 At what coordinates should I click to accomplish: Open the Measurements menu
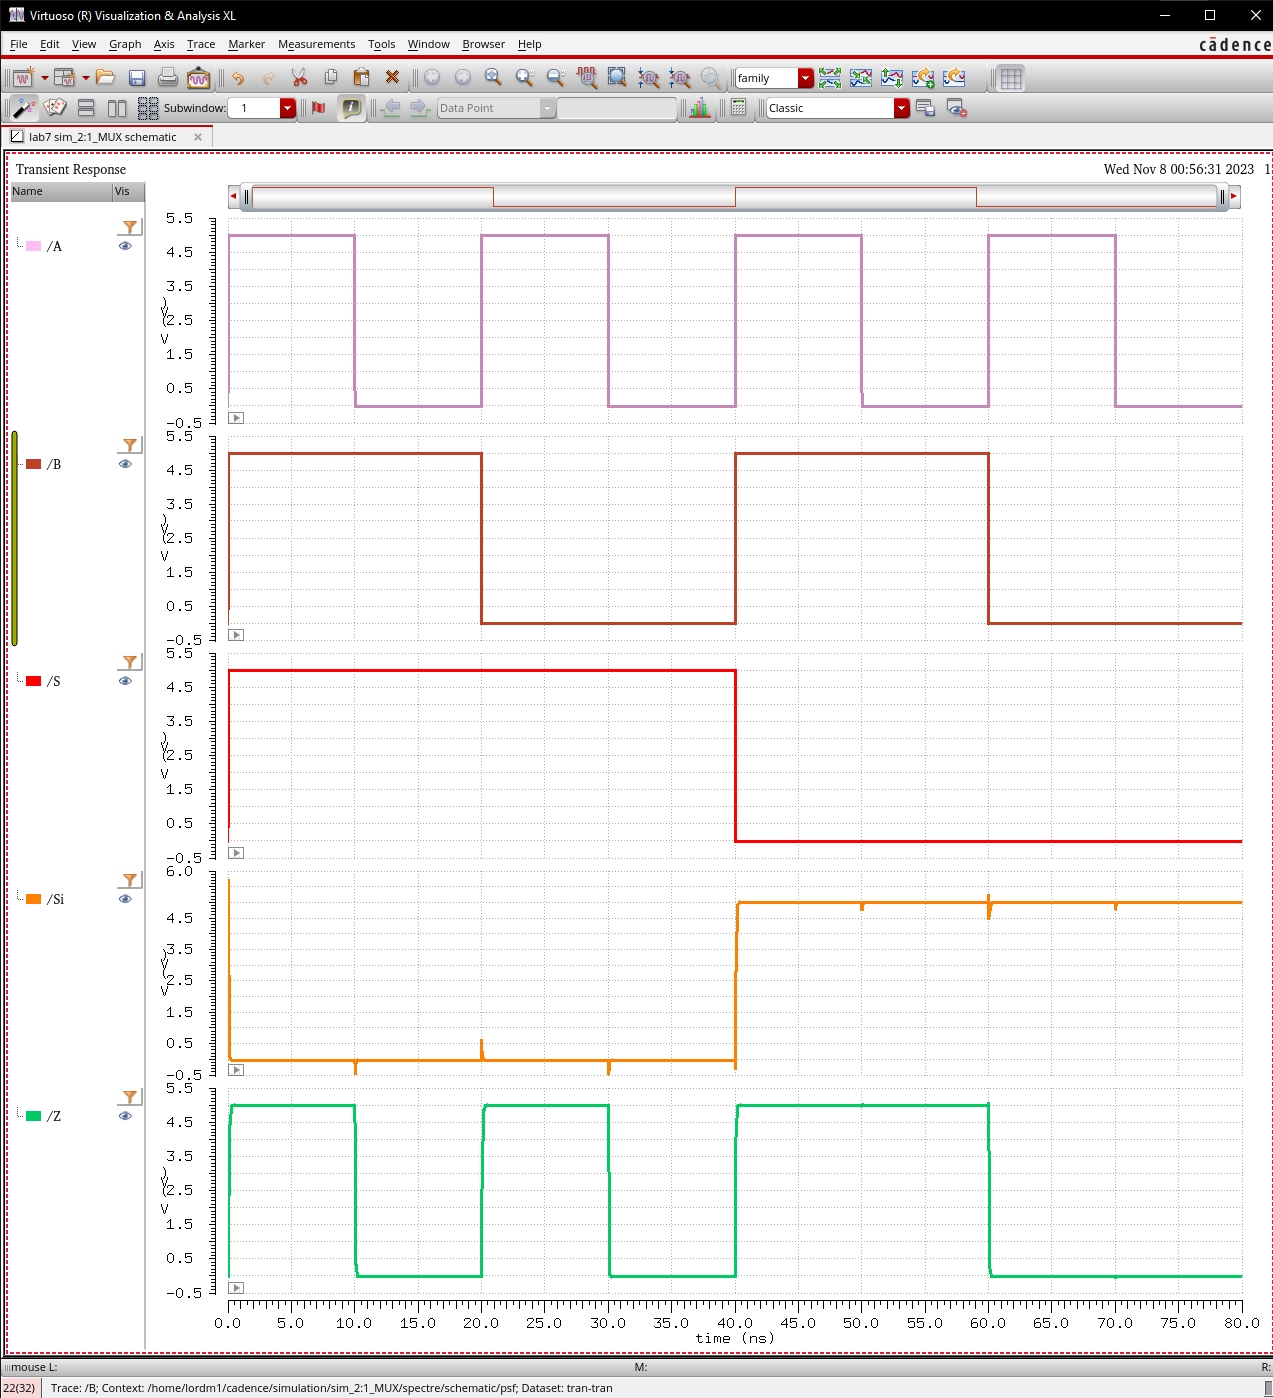pyautogui.click(x=316, y=44)
